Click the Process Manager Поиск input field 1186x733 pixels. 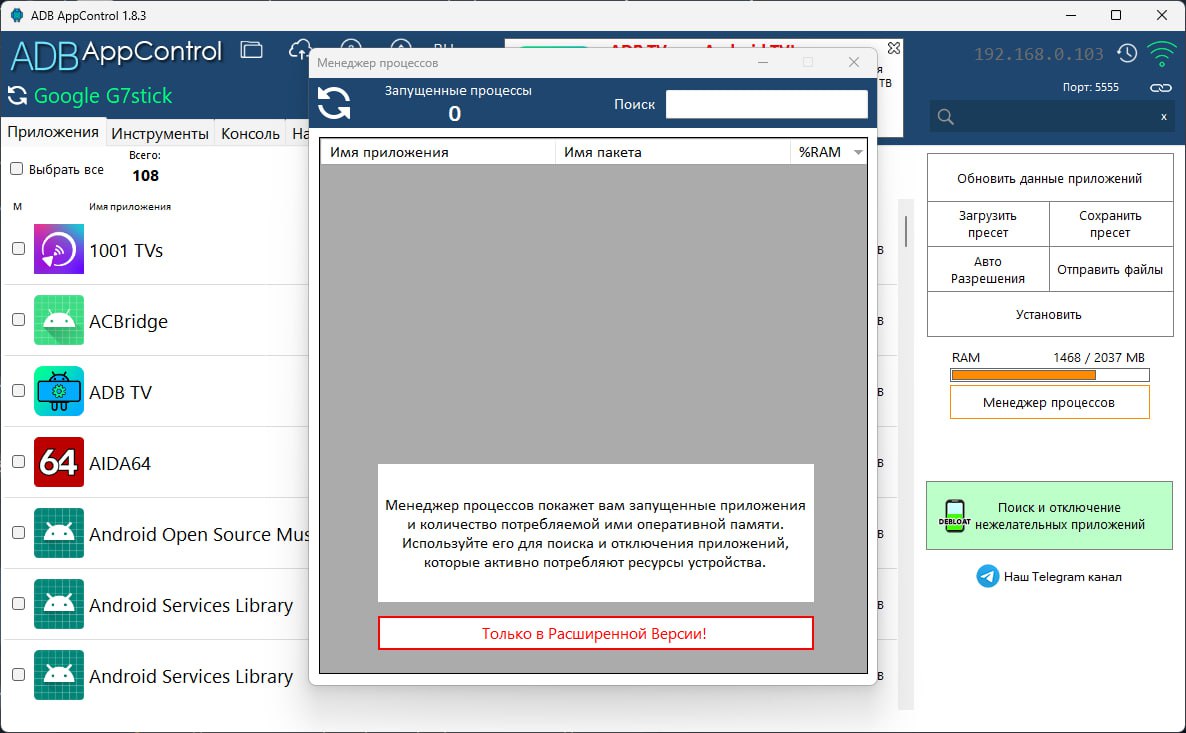[x=766, y=104]
